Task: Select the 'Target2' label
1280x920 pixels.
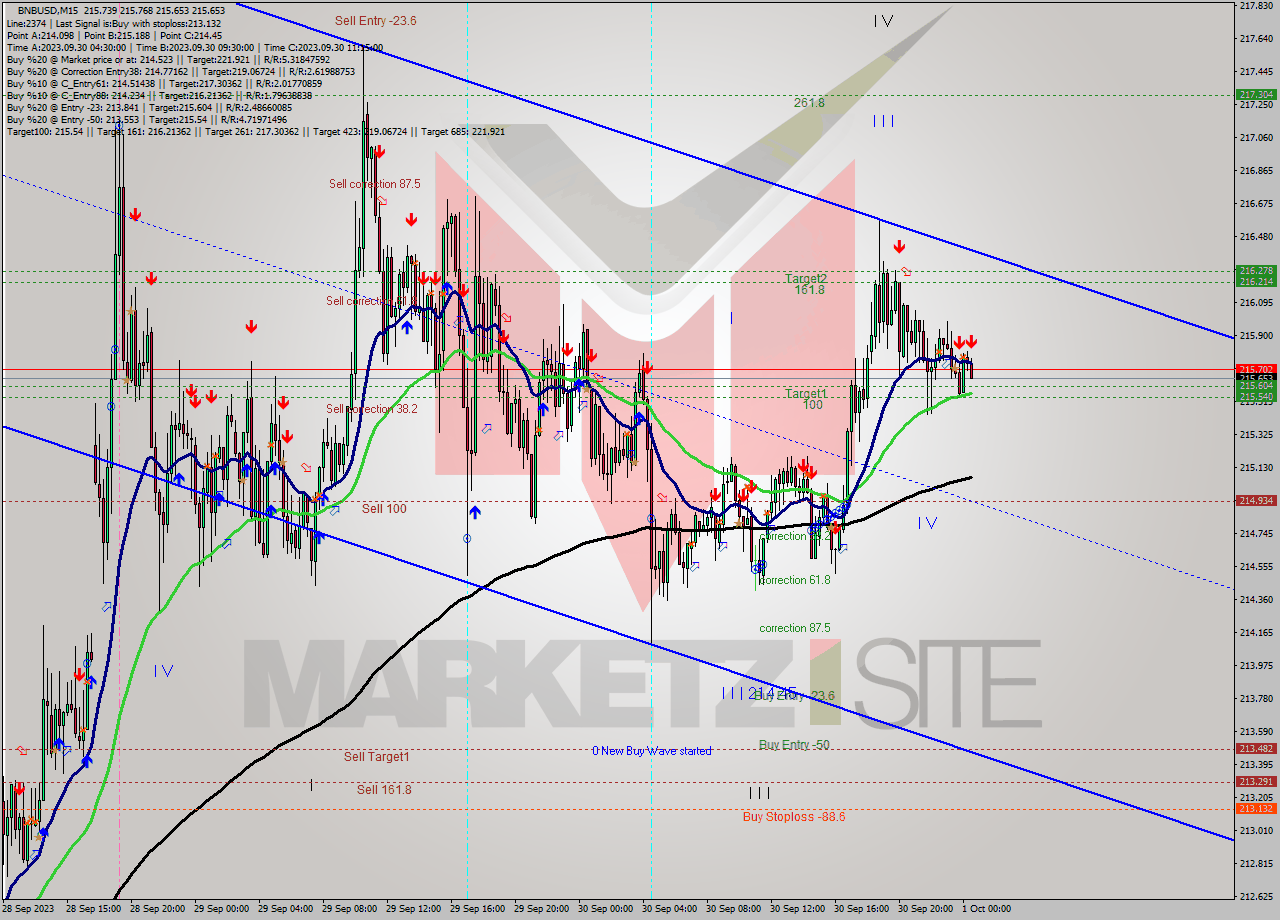Action: (x=805, y=278)
